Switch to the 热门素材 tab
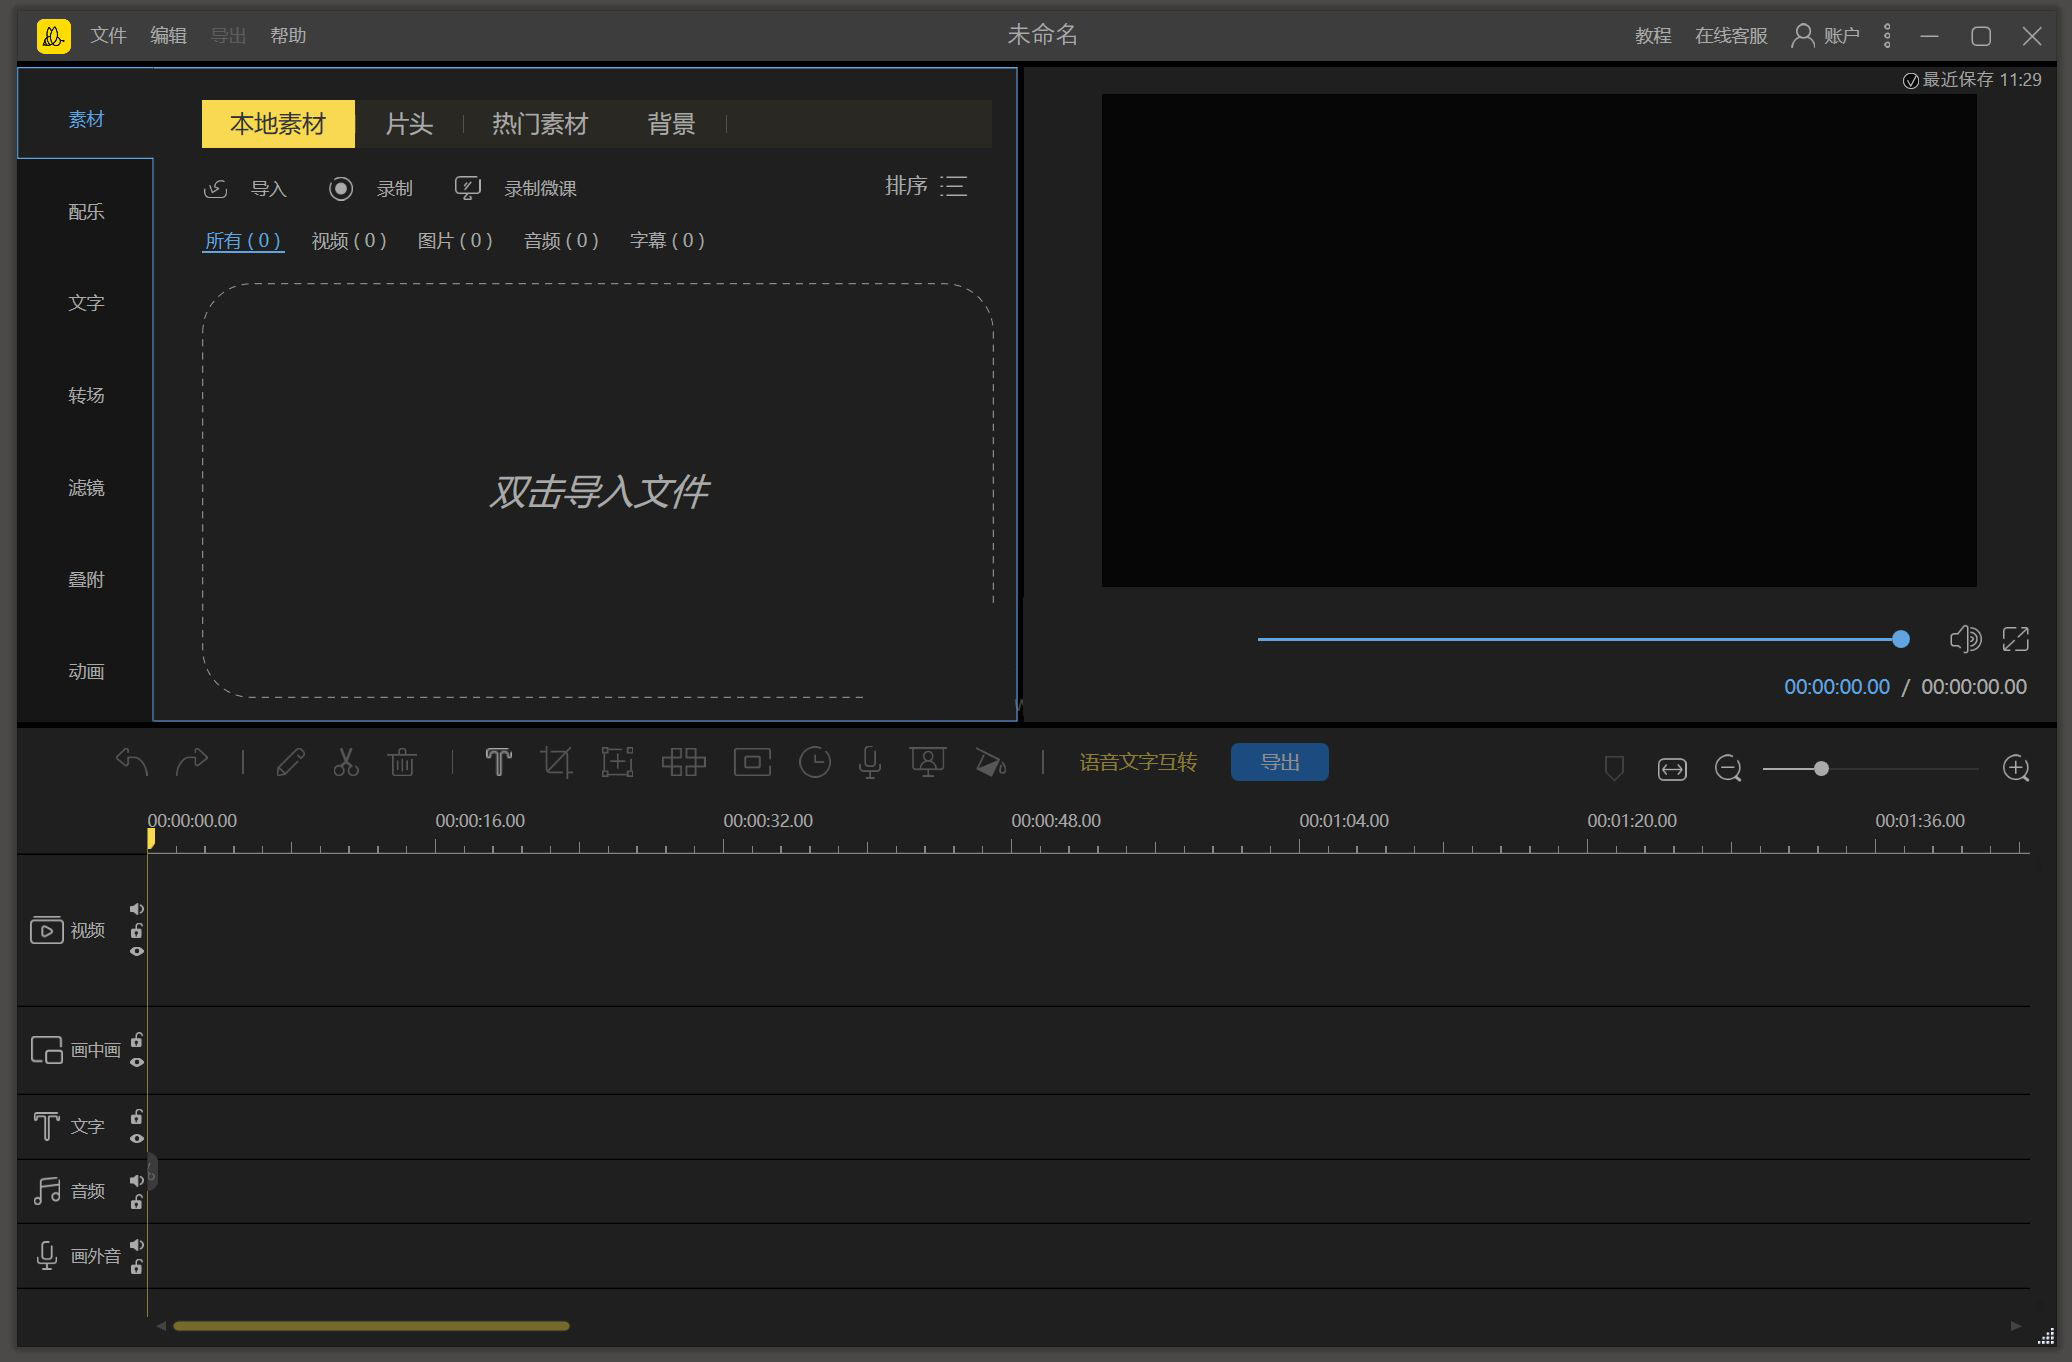The image size is (2072, 1362). point(539,124)
